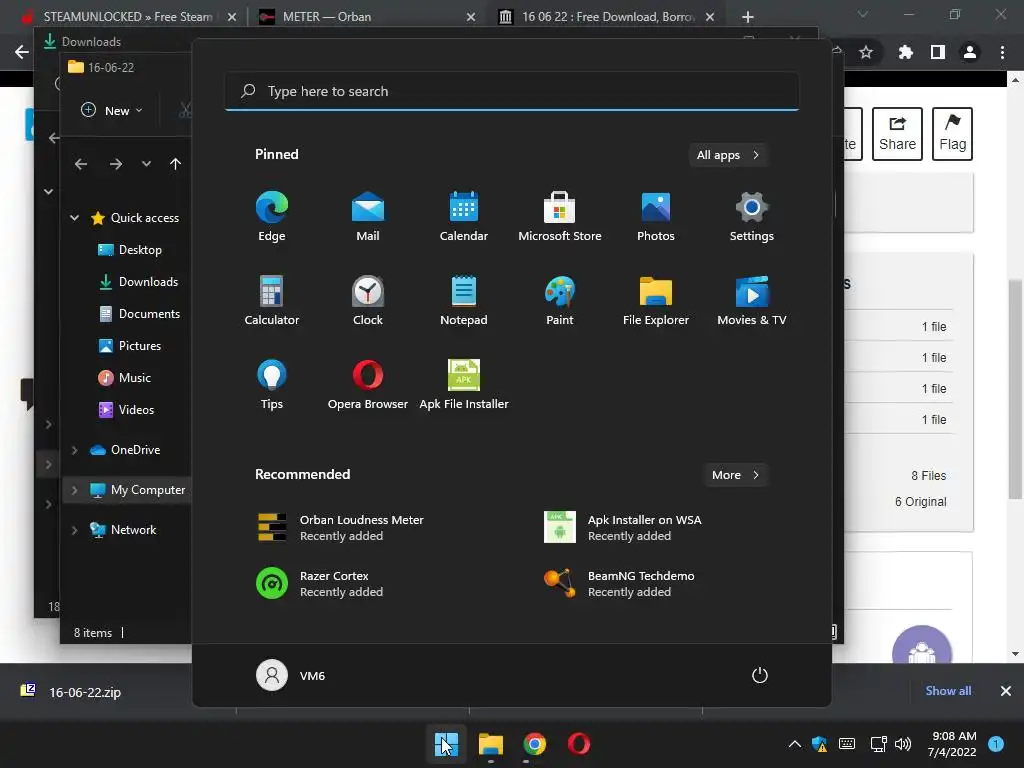
Task: Launch Movies & TV
Action: tap(752, 300)
